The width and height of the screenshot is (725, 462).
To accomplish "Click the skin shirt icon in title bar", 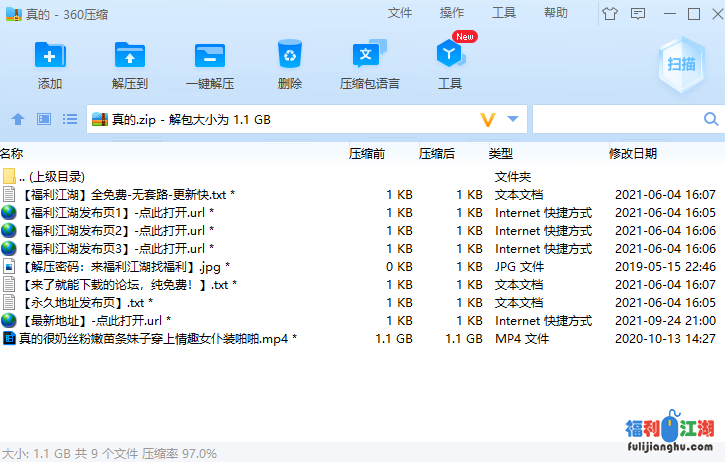I will [610, 13].
